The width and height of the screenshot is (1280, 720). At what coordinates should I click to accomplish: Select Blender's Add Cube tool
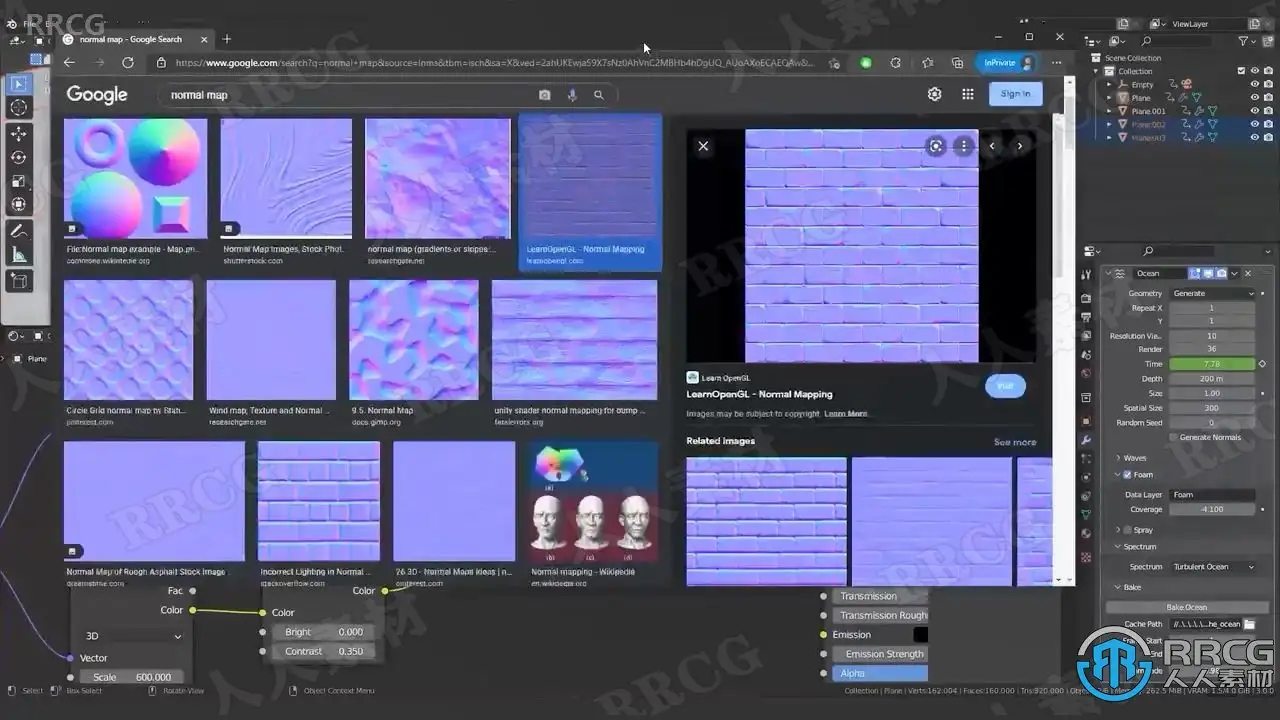click(x=18, y=281)
